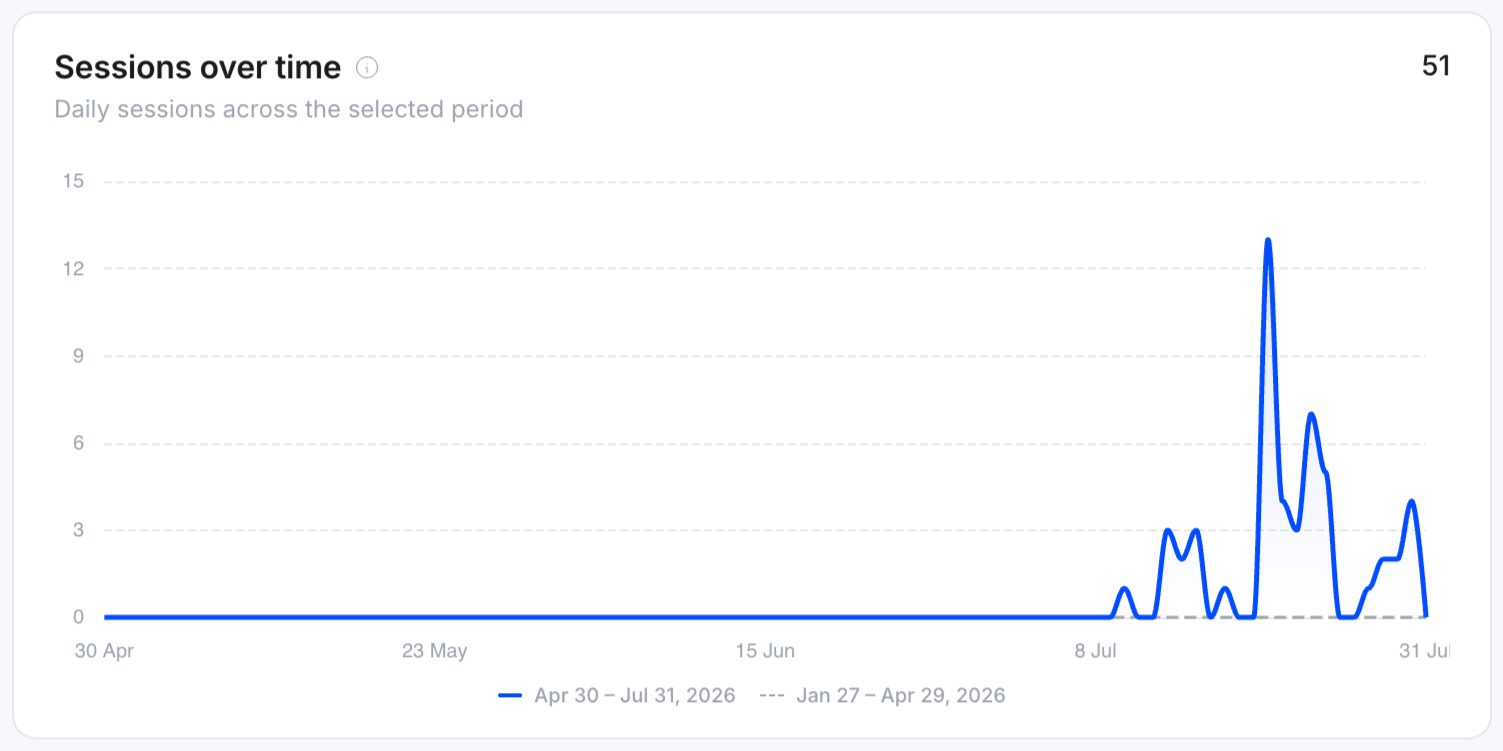Viewport: 1503px width, 751px height.
Task: Click the 15 y-axis label
Action: click(73, 181)
